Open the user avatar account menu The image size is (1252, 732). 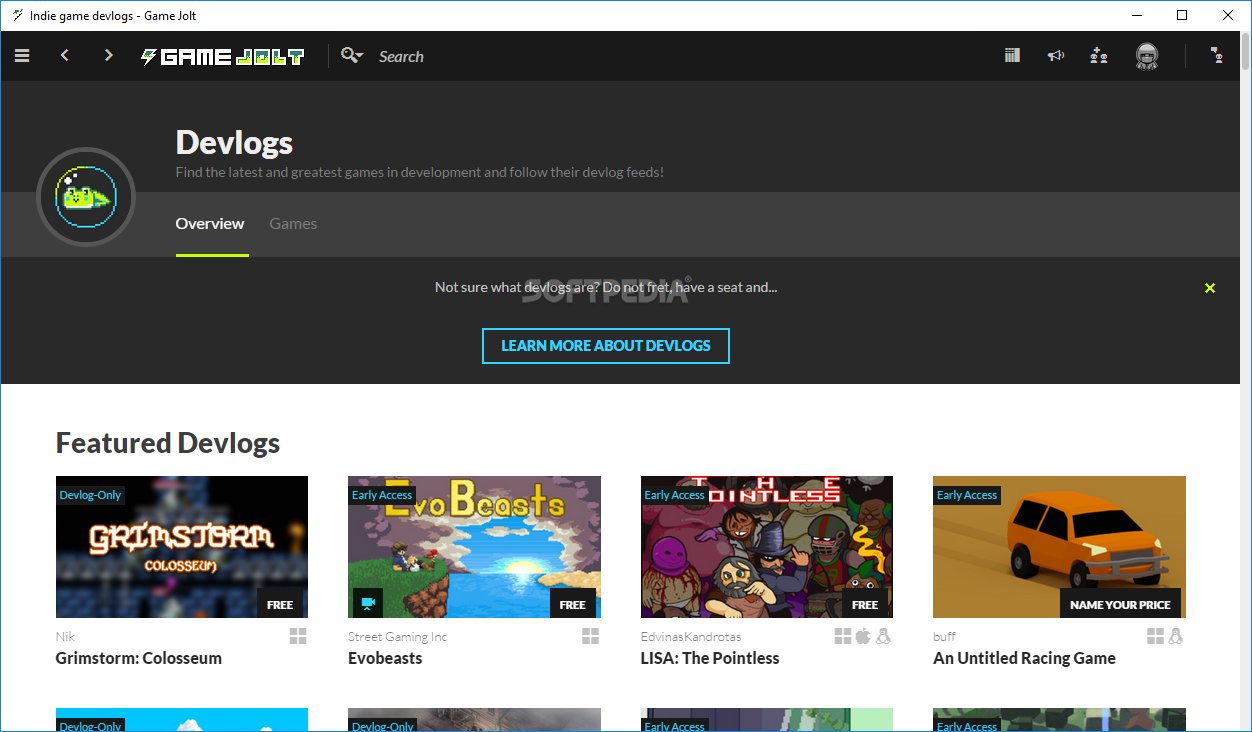pos(1147,57)
